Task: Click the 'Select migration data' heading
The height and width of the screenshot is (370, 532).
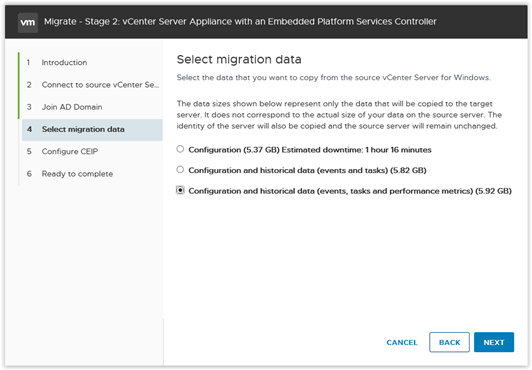Action: 239,60
